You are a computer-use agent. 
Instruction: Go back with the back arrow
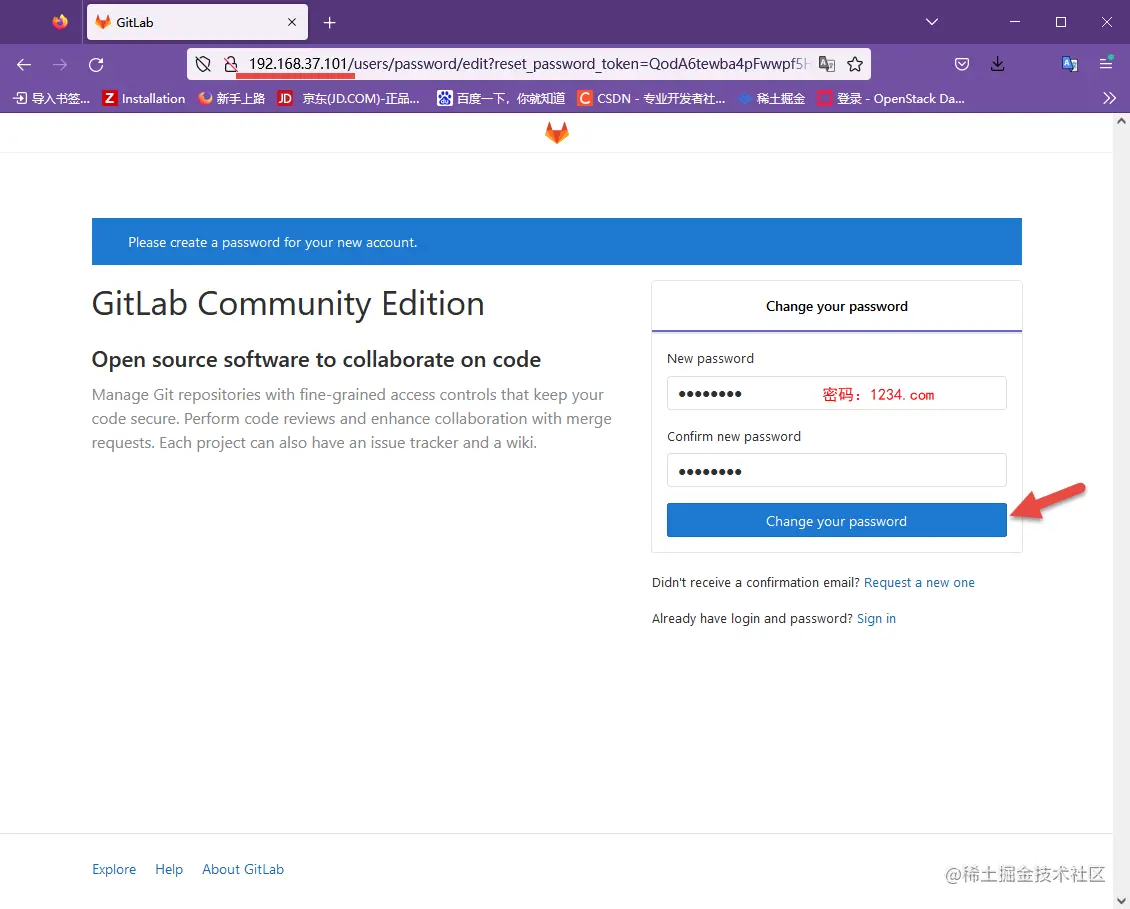tap(24, 65)
